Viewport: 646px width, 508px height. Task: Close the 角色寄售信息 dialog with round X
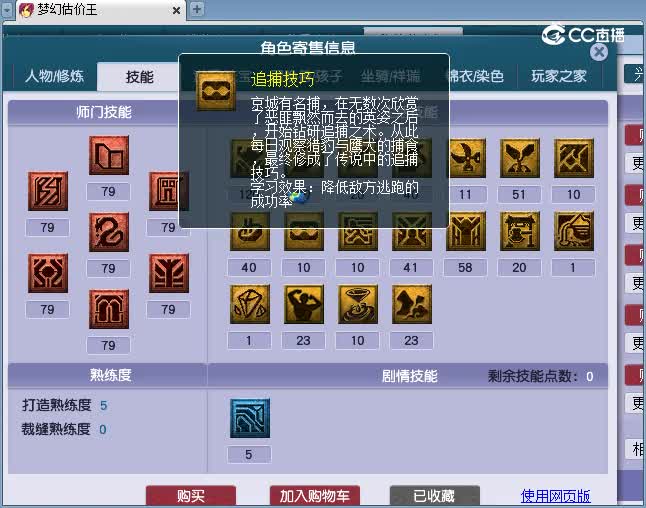point(599,52)
